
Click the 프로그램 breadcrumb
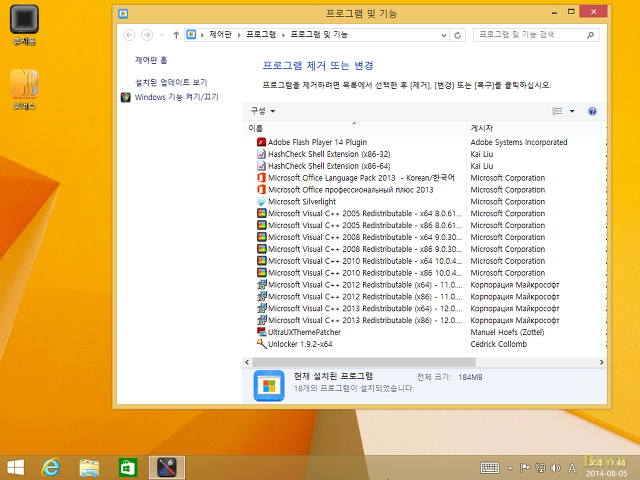[261, 35]
